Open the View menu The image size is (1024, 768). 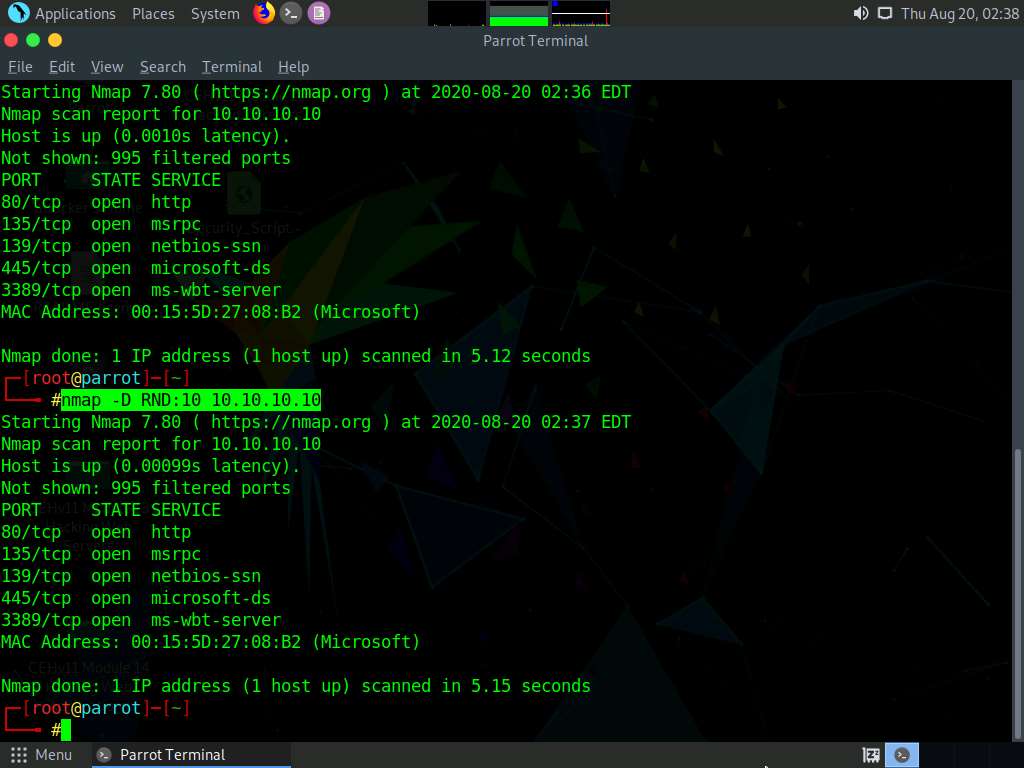107,67
